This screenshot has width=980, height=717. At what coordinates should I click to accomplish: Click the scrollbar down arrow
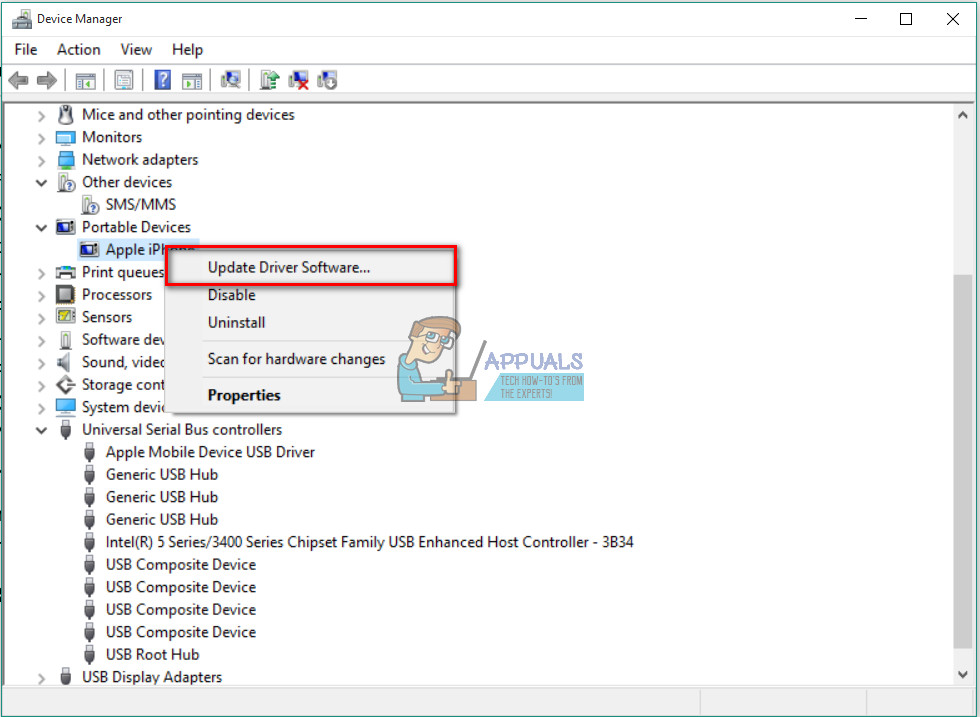click(x=962, y=674)
